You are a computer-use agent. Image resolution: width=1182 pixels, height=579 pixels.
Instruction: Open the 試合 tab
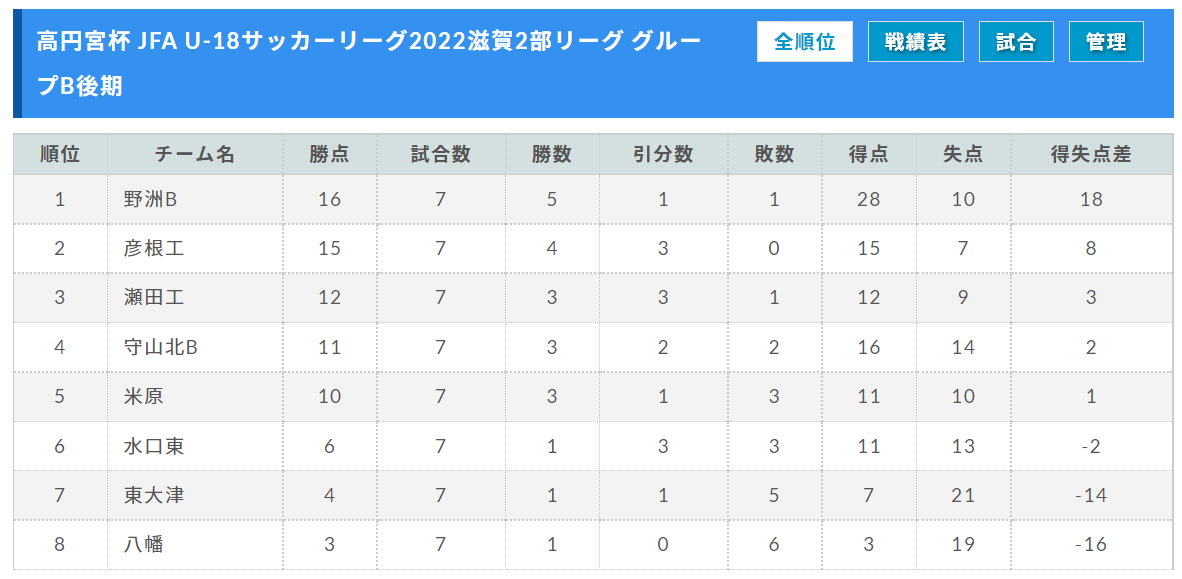tap(1015, 41)
